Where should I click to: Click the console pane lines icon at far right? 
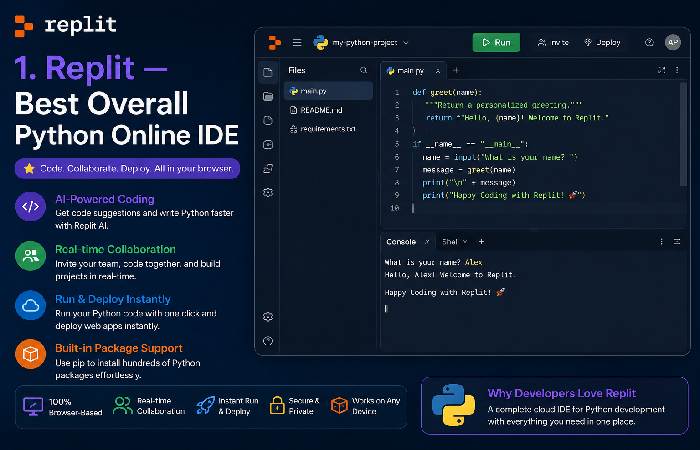[677, 242]
